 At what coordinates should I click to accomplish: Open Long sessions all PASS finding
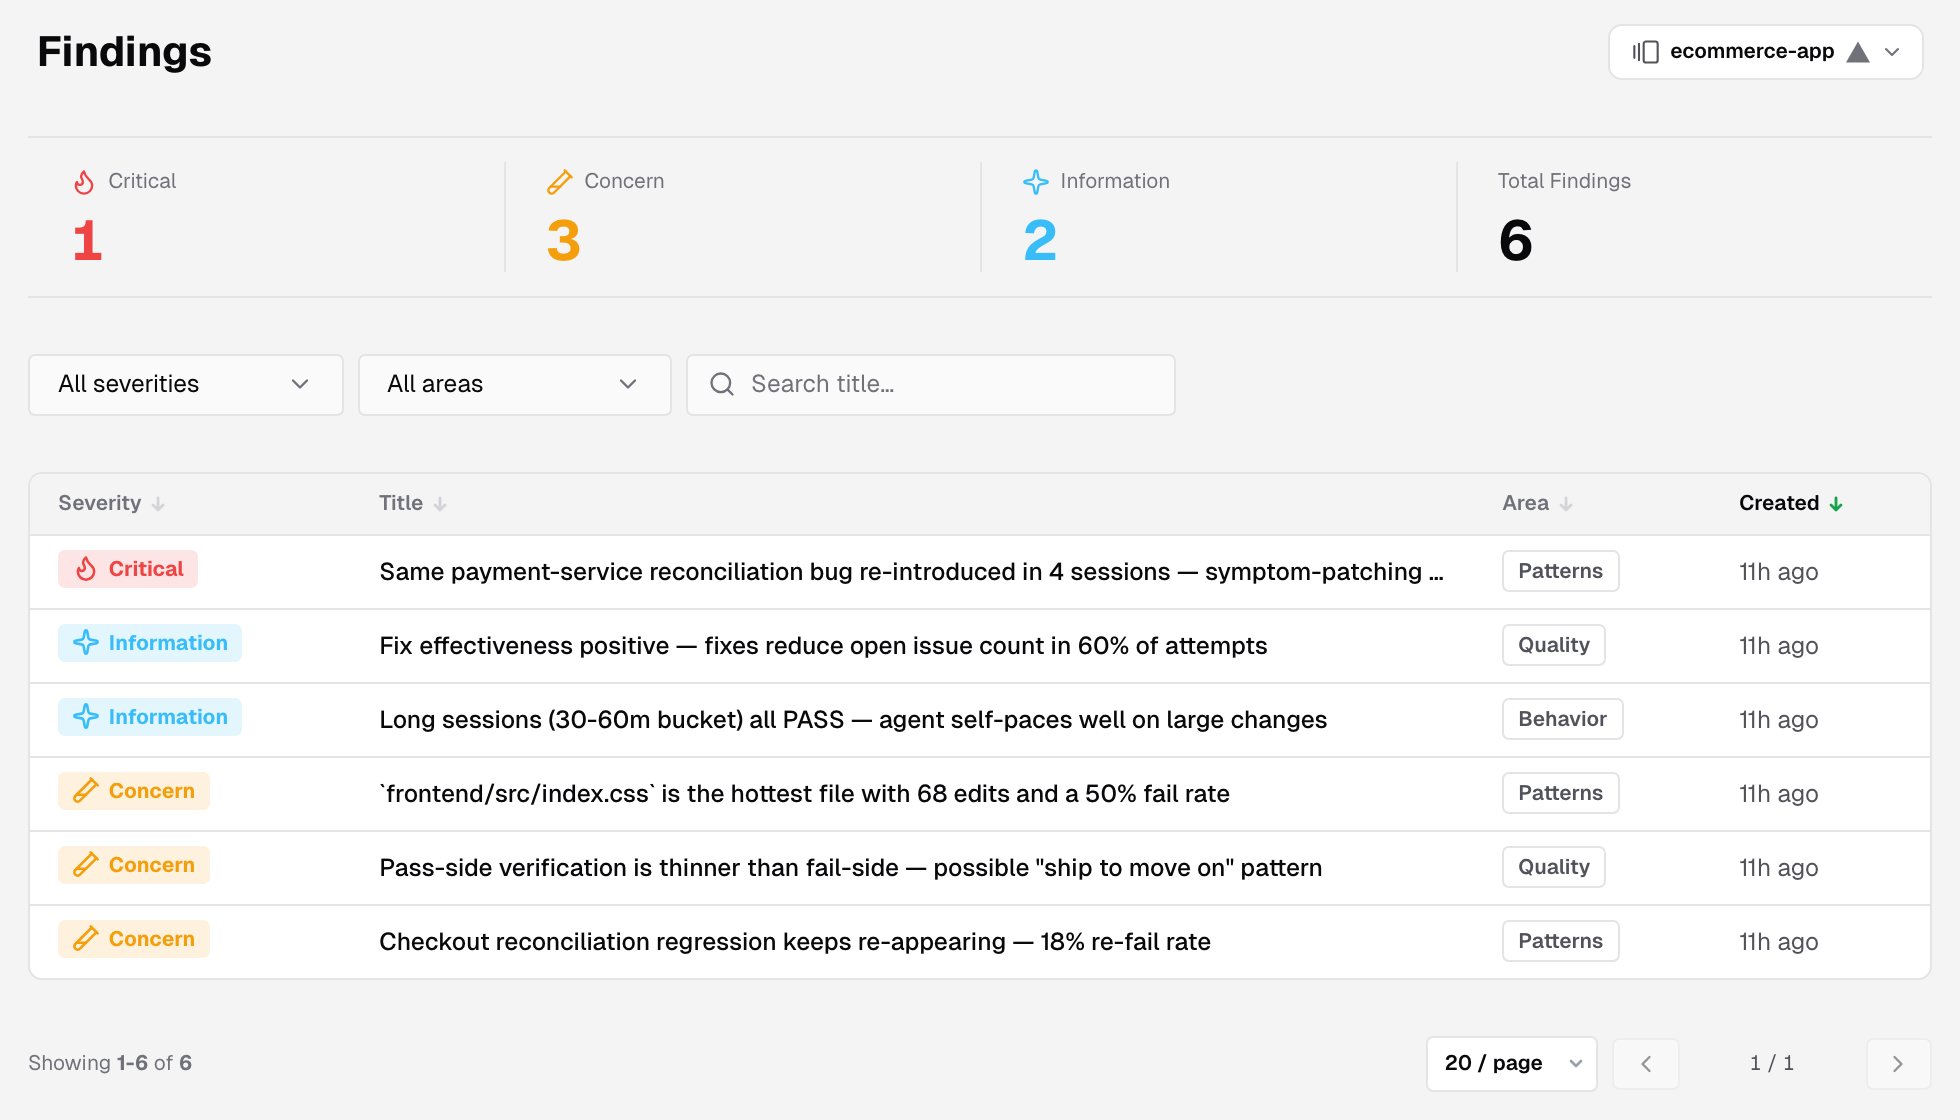(x=853, y=720)
